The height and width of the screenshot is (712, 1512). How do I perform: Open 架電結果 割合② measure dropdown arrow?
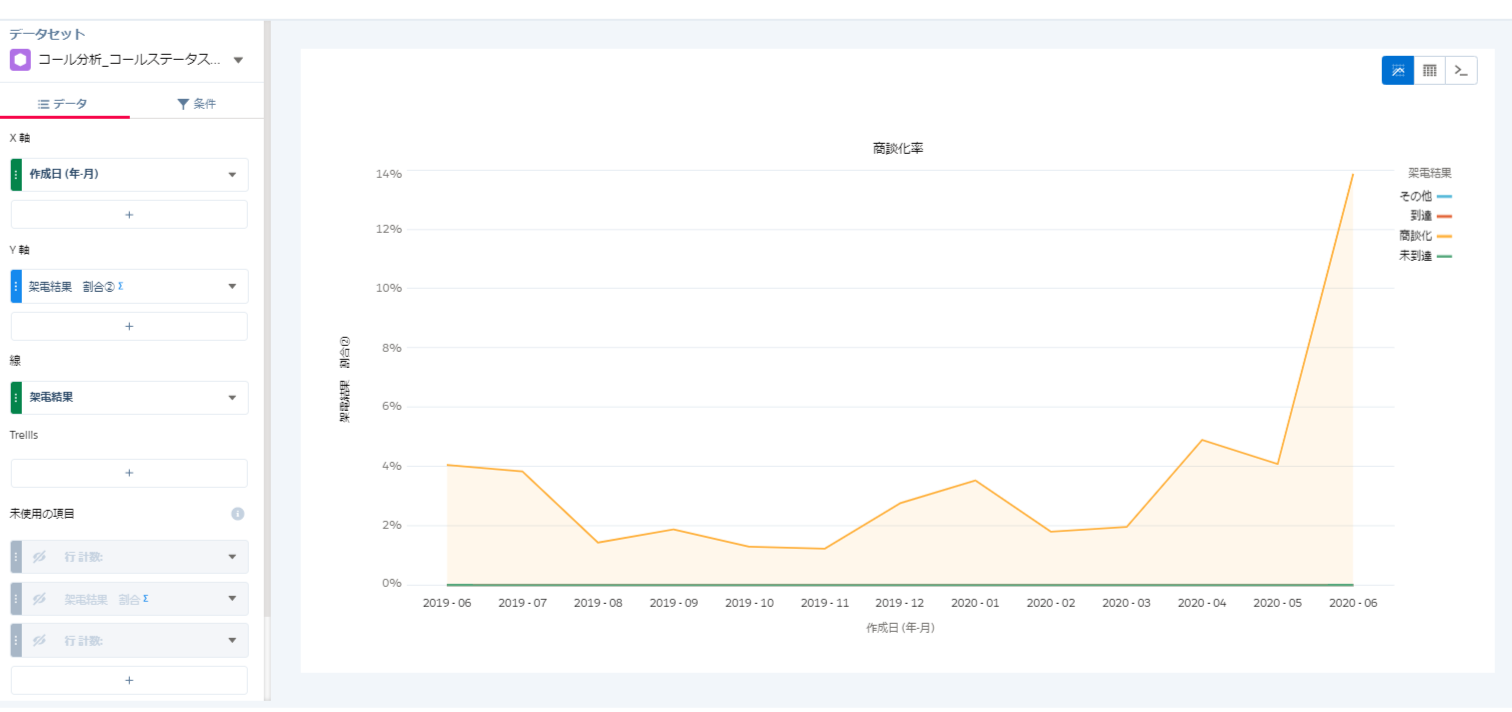coord(232,286)
